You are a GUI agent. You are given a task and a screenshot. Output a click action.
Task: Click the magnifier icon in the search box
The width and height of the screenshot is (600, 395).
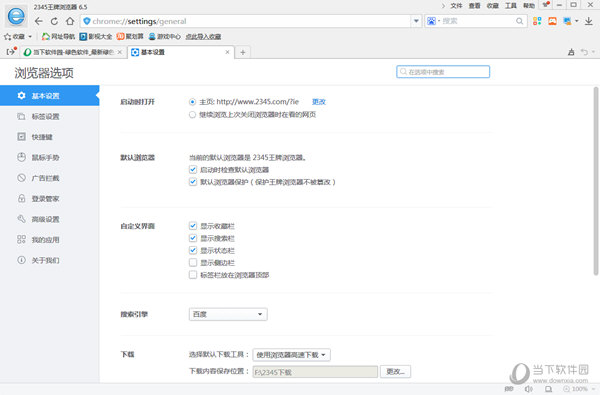519,21
